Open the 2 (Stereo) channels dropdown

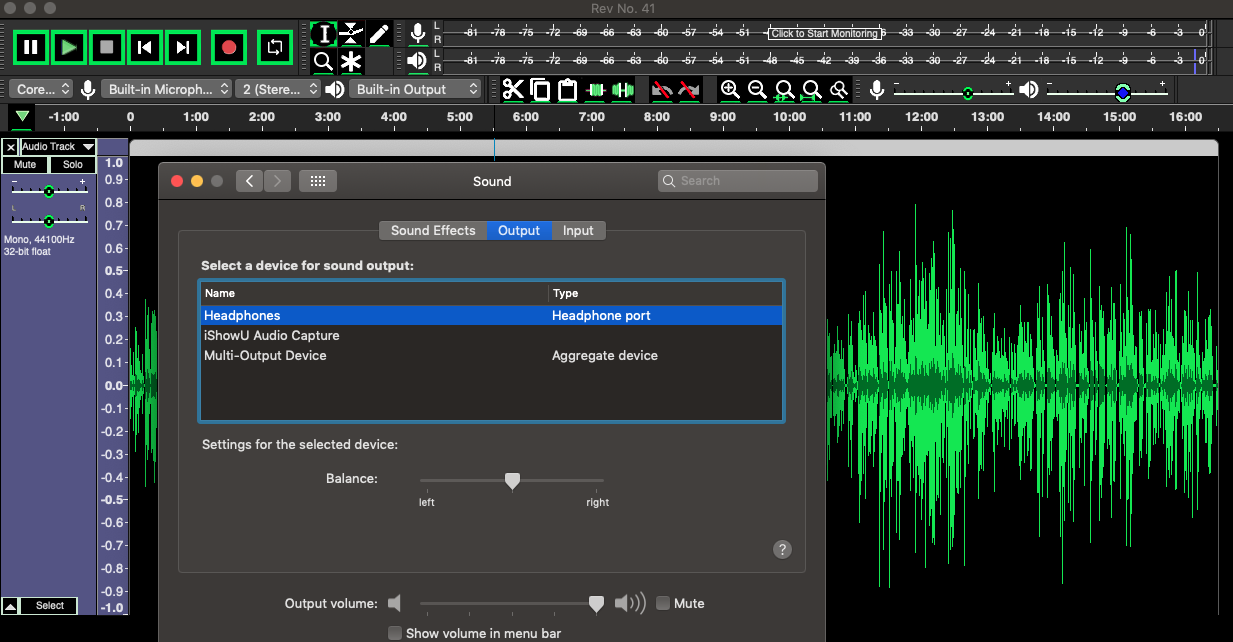pos(278,88)
